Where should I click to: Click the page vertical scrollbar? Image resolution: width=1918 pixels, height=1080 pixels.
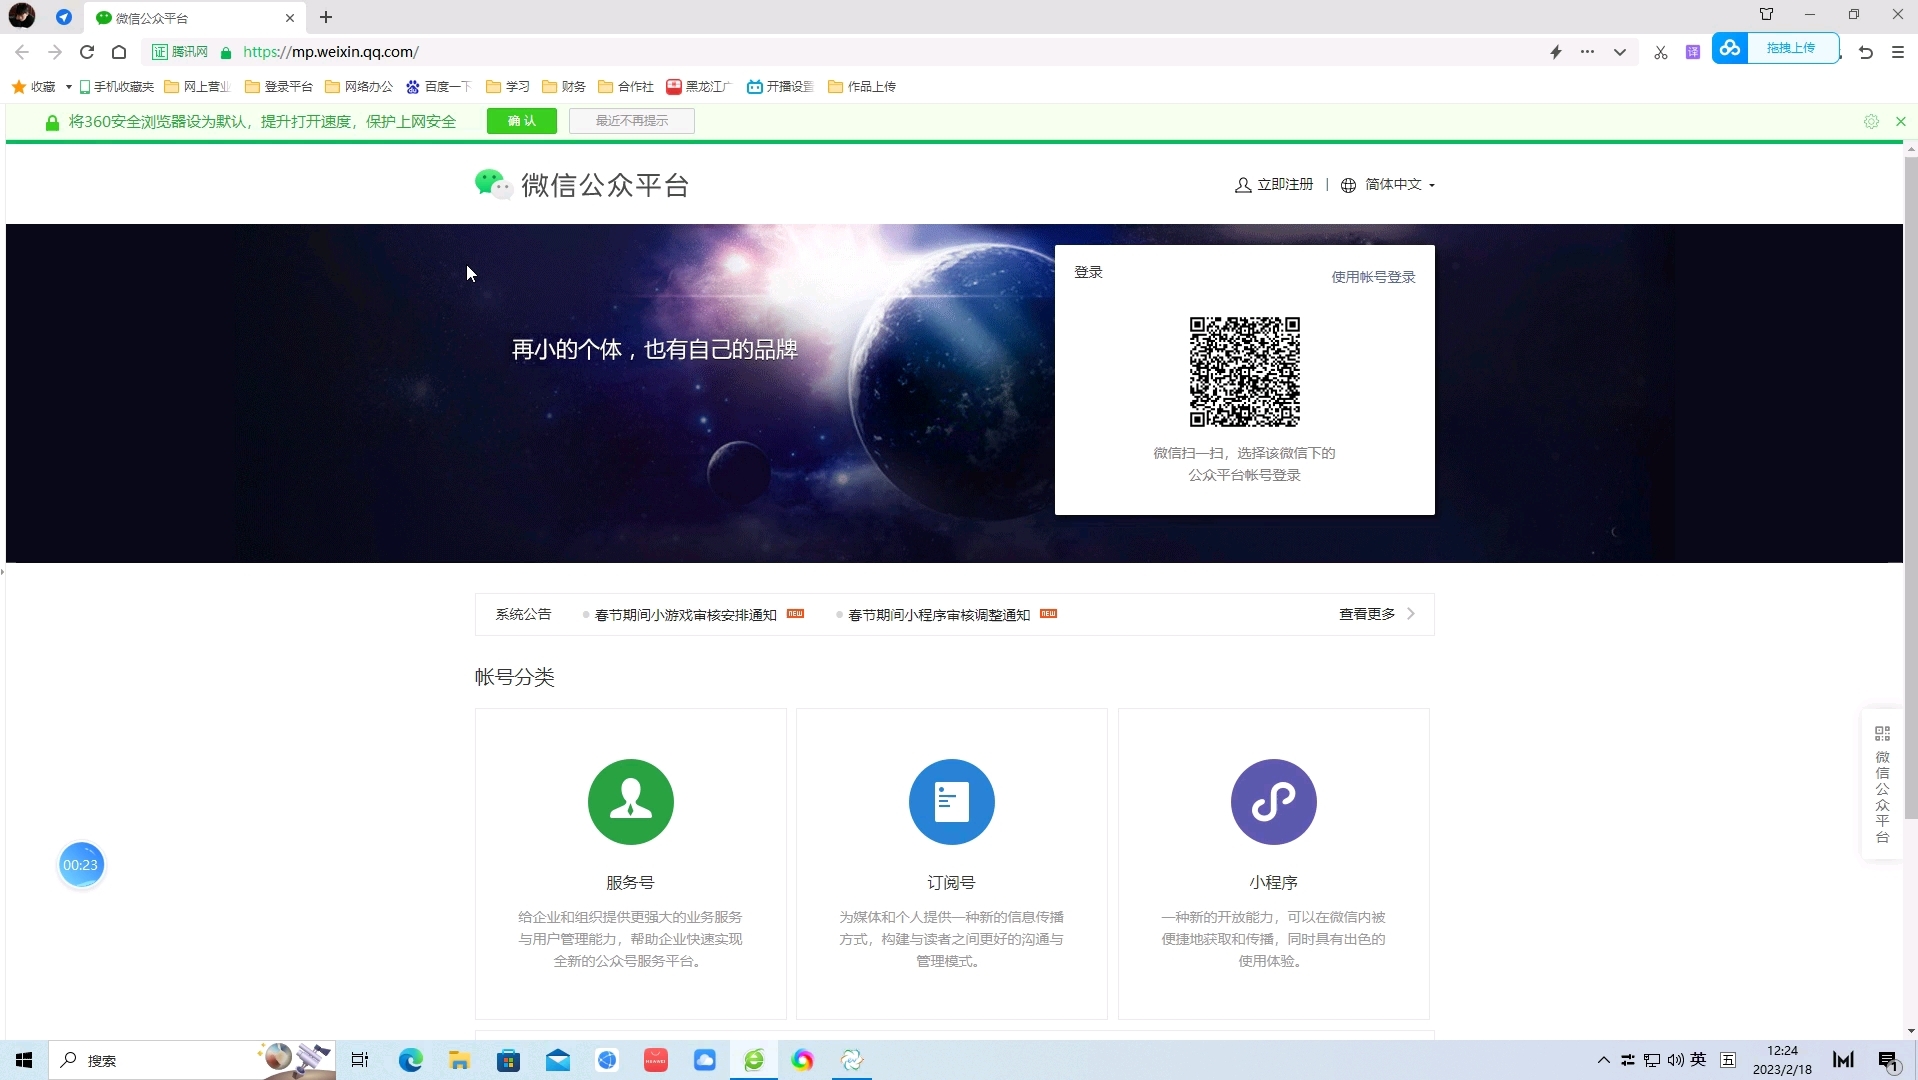(1911, 488)
